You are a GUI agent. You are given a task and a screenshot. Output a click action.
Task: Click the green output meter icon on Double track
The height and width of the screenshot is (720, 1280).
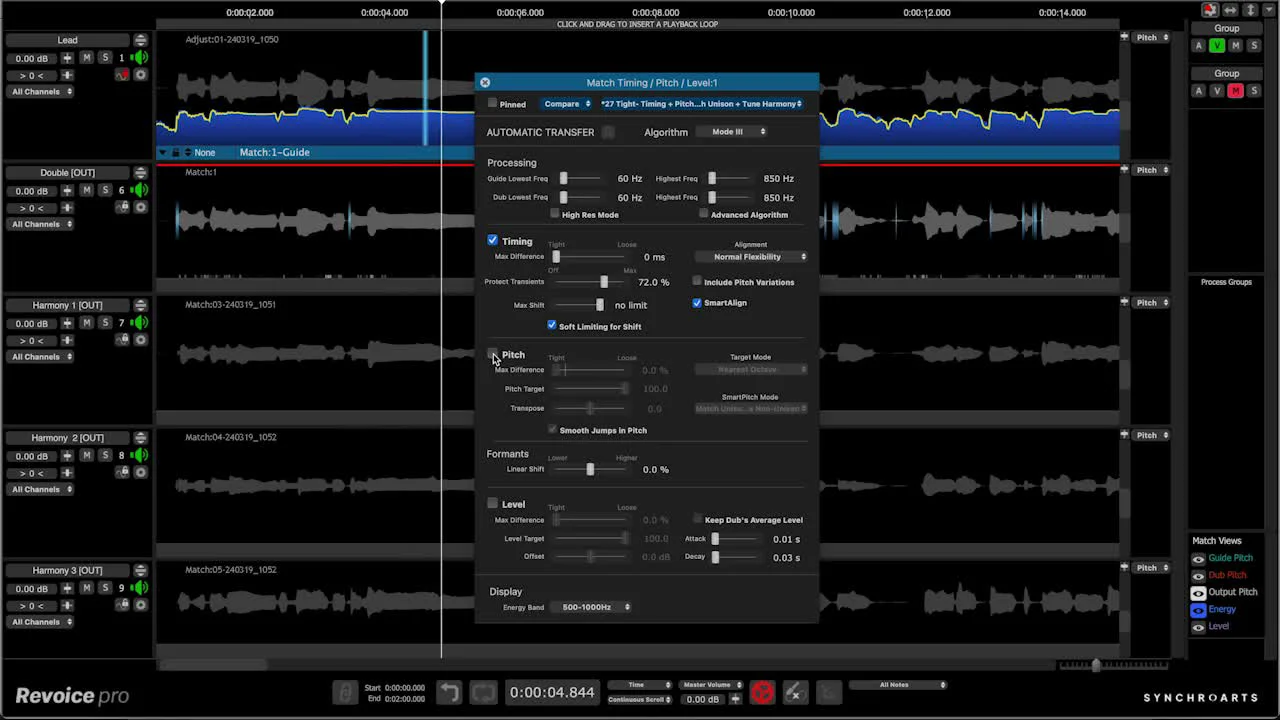point(140,190)
